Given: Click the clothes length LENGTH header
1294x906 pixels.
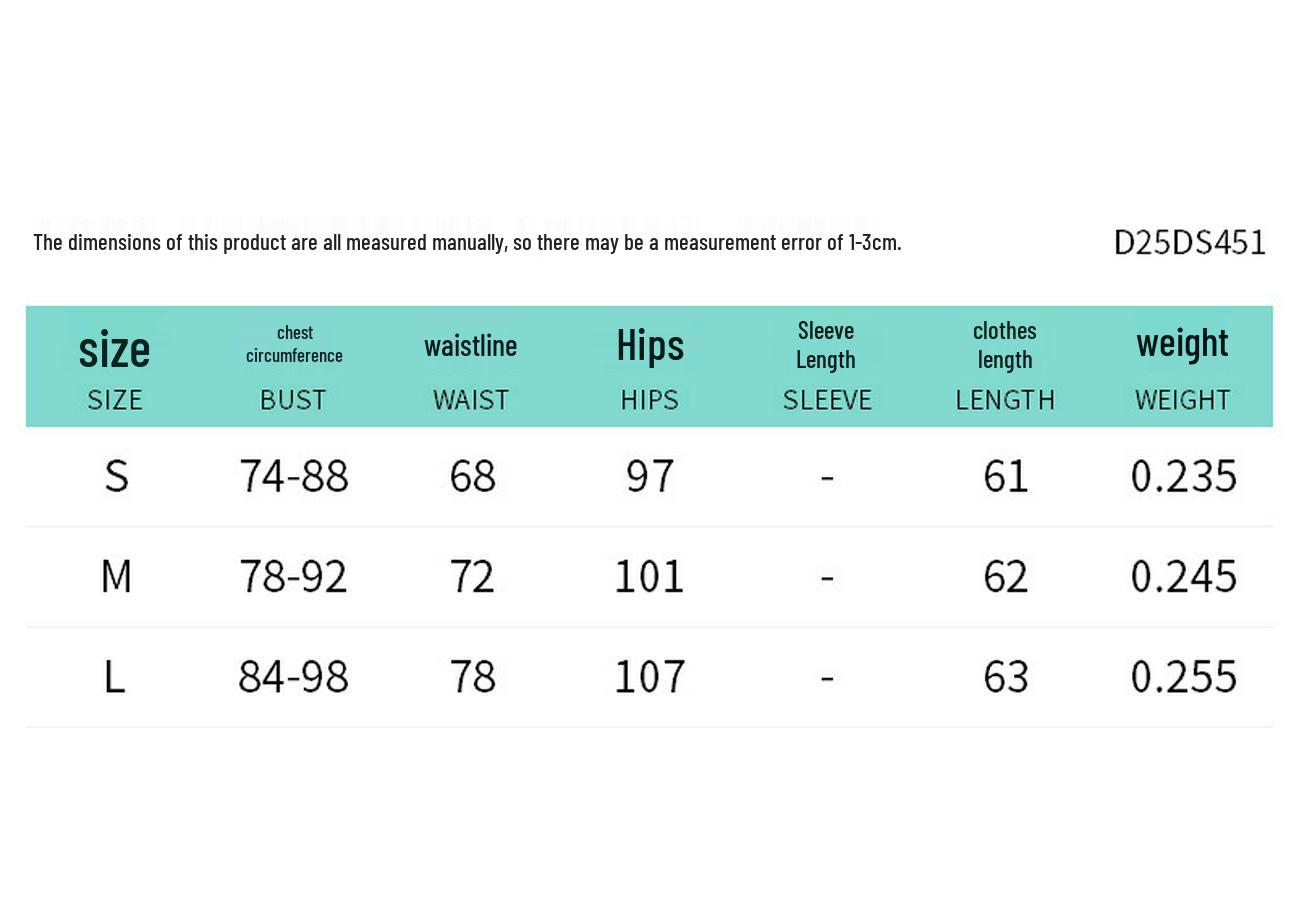Looking at the screenshot, I should tap(1005, 365).
